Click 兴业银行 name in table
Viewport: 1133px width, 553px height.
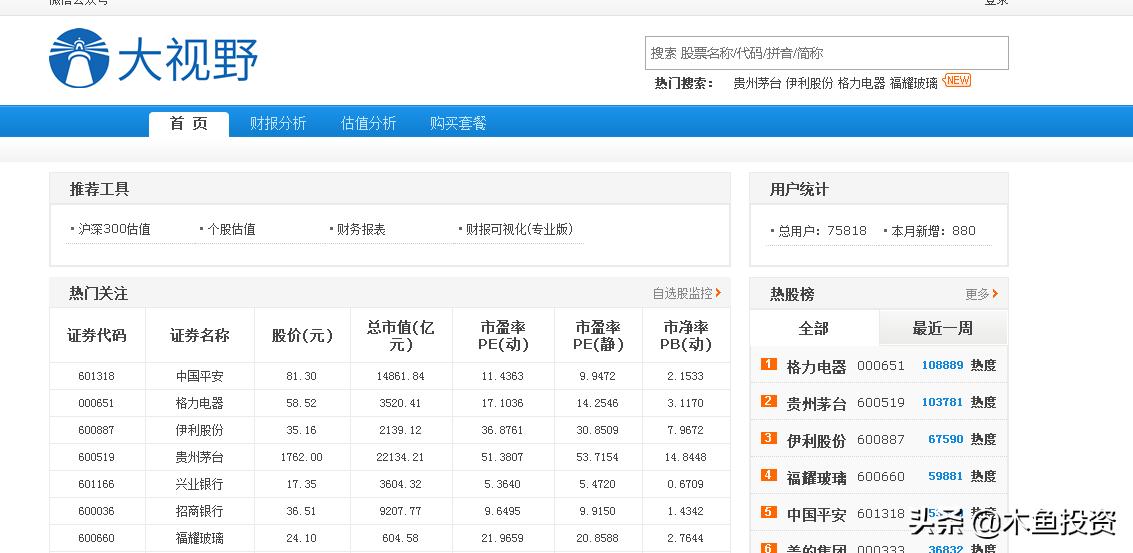[199, 484]
